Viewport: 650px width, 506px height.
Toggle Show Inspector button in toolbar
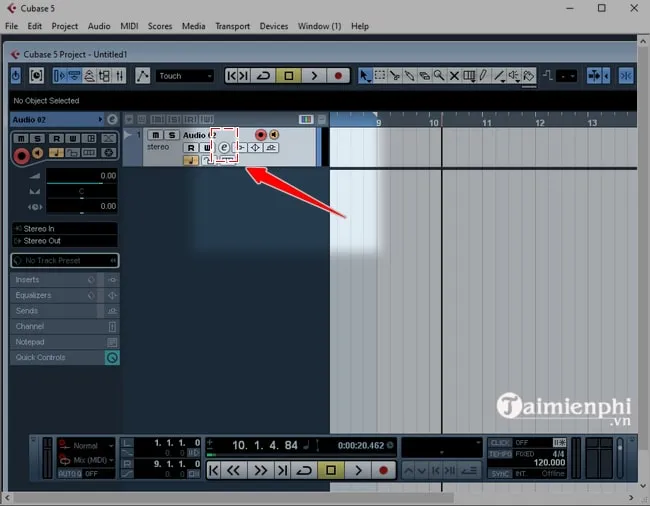(59, 76)
